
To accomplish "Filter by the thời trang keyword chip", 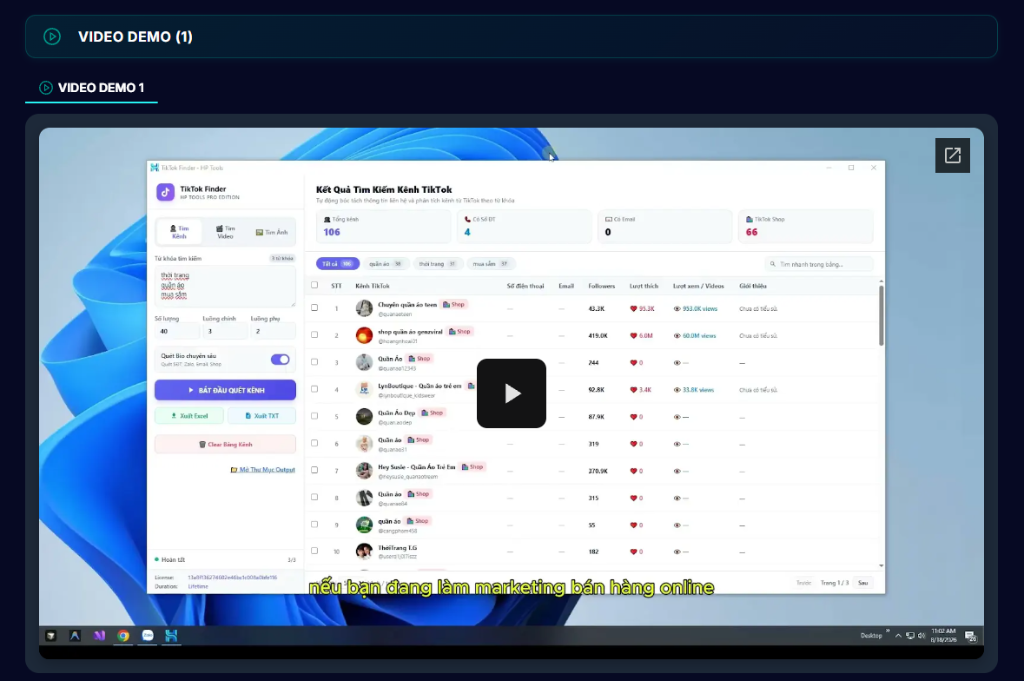I will [437, 264].
